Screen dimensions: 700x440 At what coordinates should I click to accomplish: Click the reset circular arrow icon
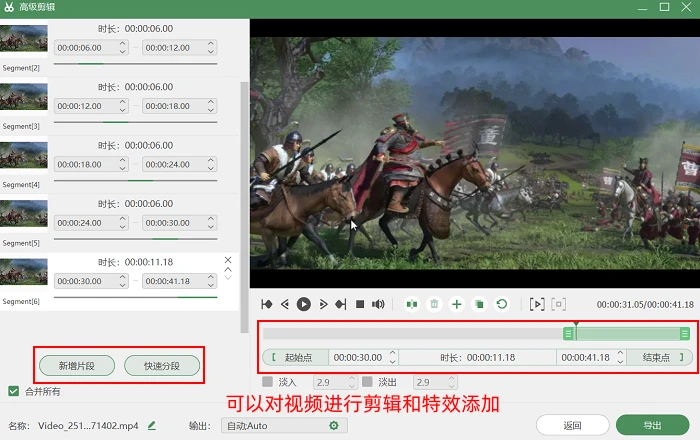pos(502,304)
